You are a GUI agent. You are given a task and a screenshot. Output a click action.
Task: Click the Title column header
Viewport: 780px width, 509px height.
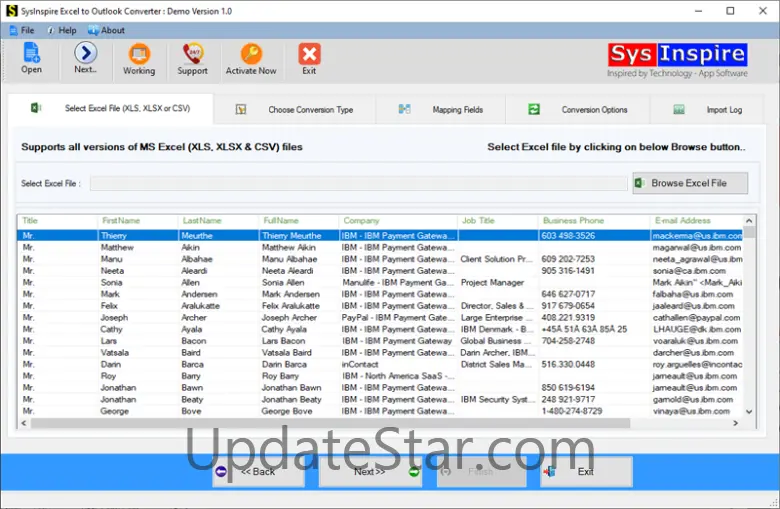[57, 220]
